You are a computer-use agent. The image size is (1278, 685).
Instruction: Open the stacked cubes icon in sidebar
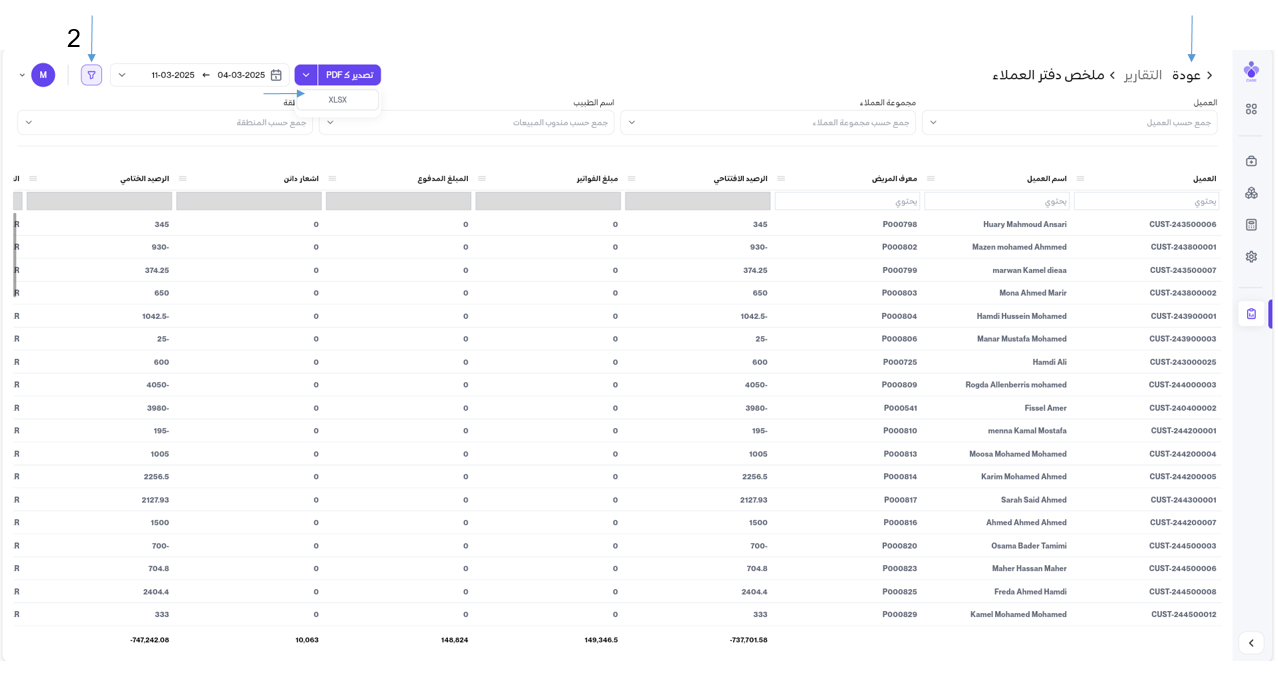(x=1251, y=193)
